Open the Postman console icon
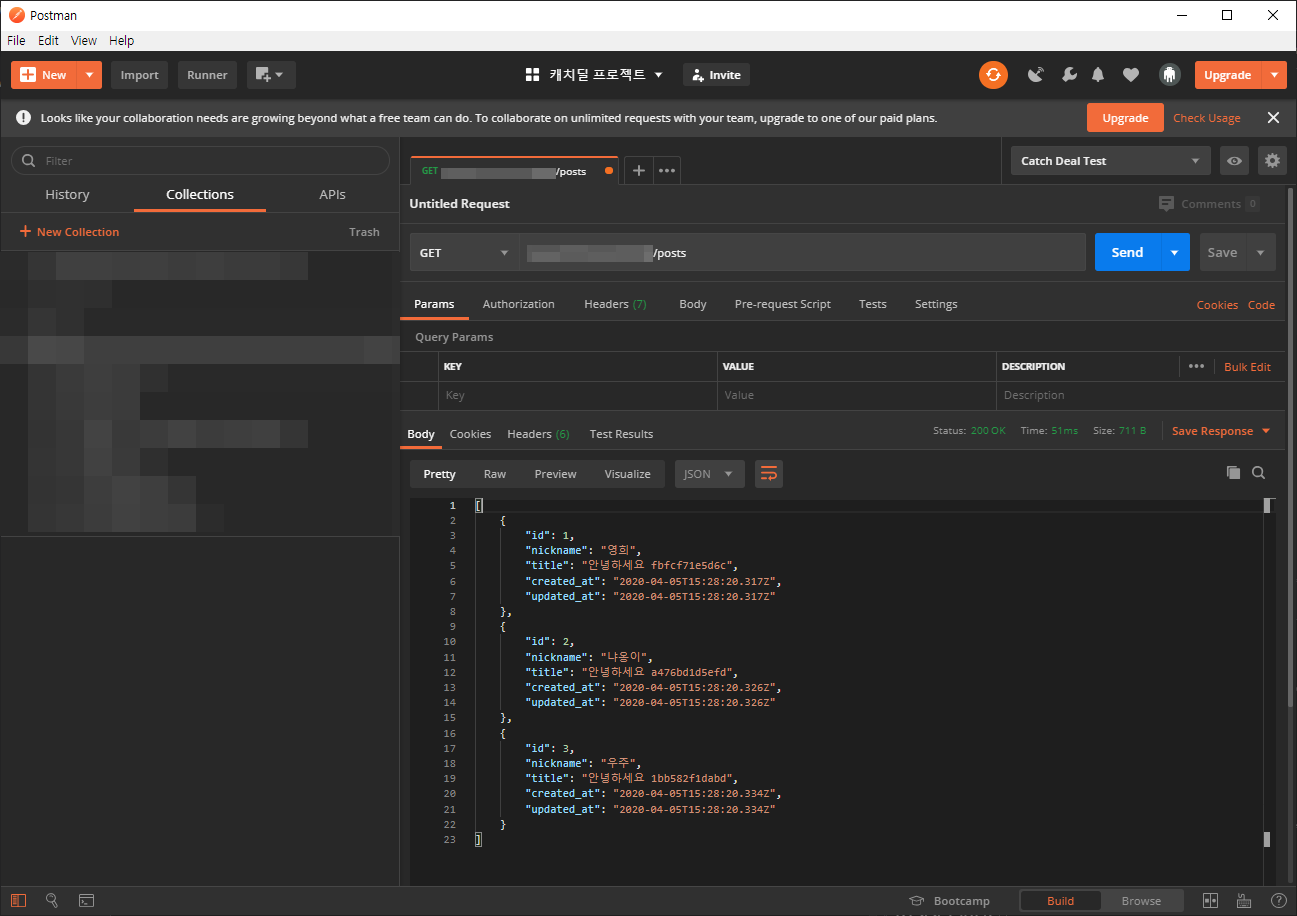Viewport: 1297px width, 916px height. tap(86, 900)
